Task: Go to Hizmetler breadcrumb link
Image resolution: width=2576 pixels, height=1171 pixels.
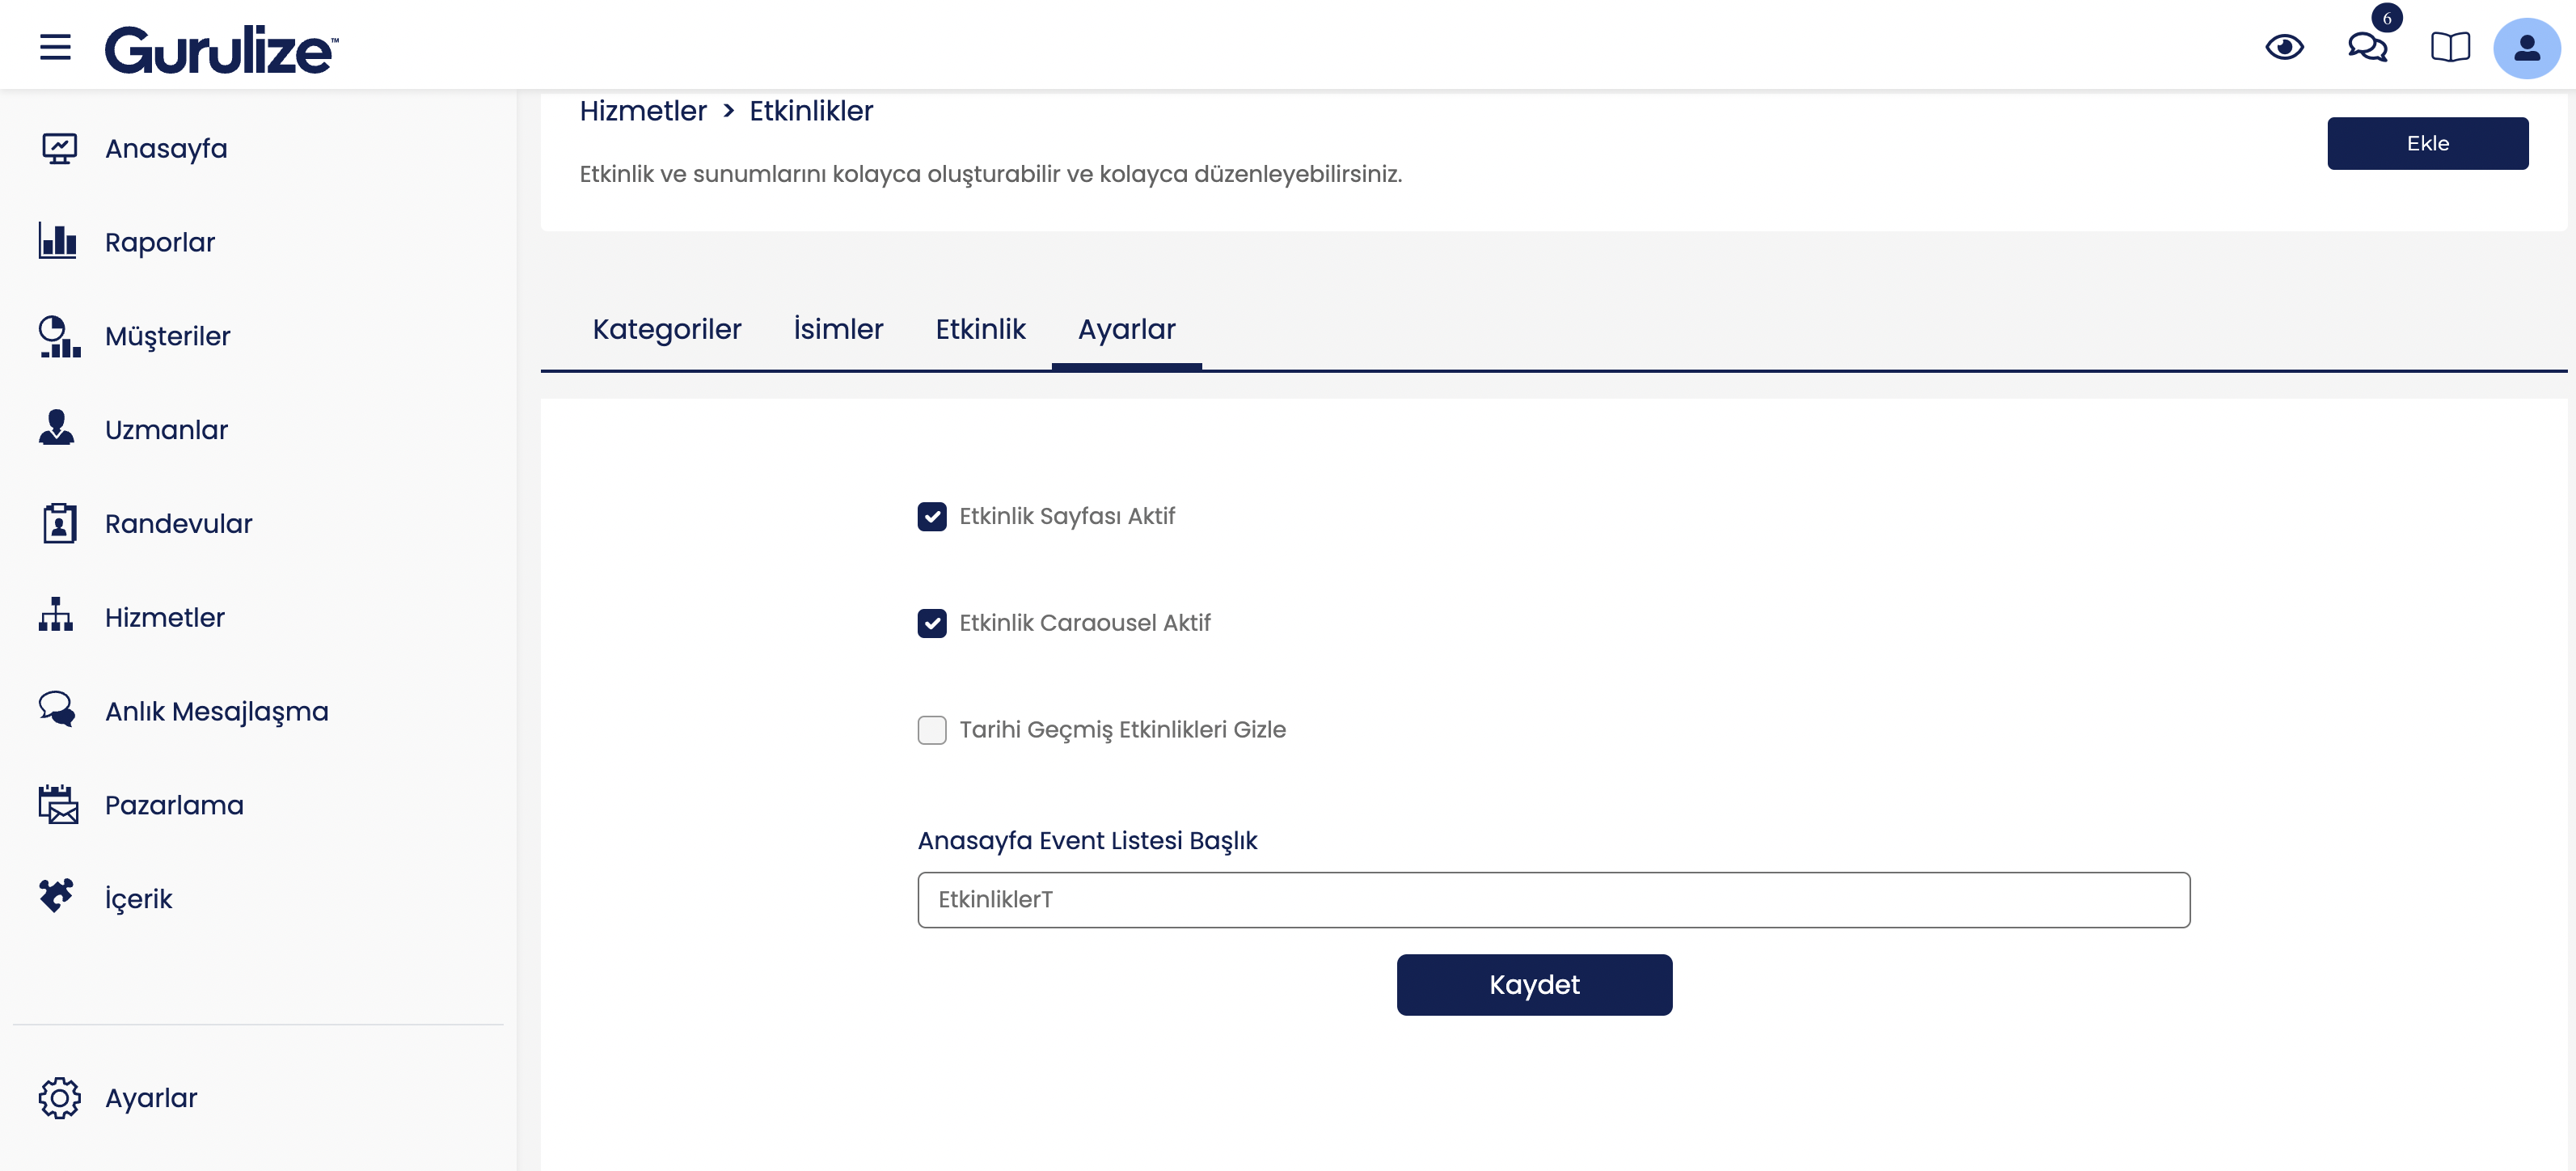Action: 643,111
